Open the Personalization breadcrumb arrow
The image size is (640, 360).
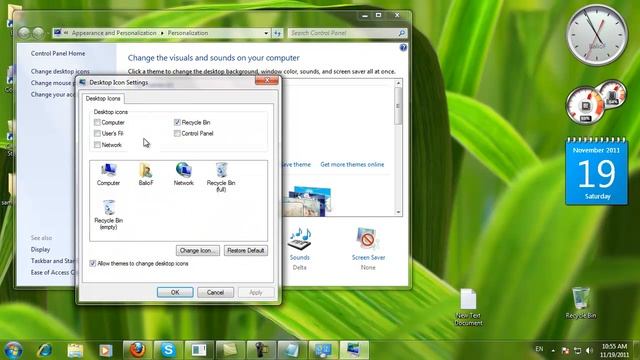[162, 33]
